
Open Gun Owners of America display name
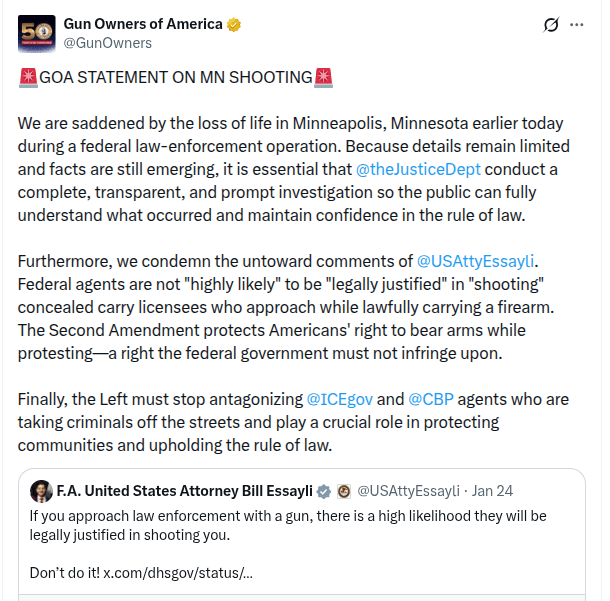tap(143, 24)
